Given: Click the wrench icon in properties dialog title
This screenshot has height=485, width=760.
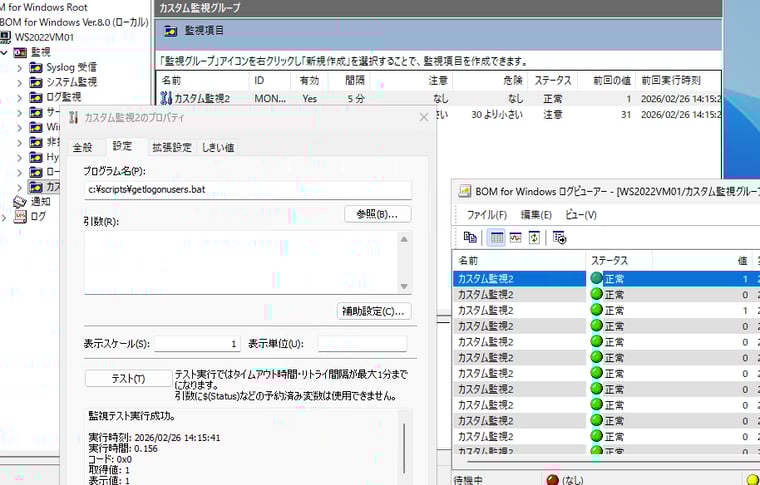Looking at the screenshot, I should [73, 117].
